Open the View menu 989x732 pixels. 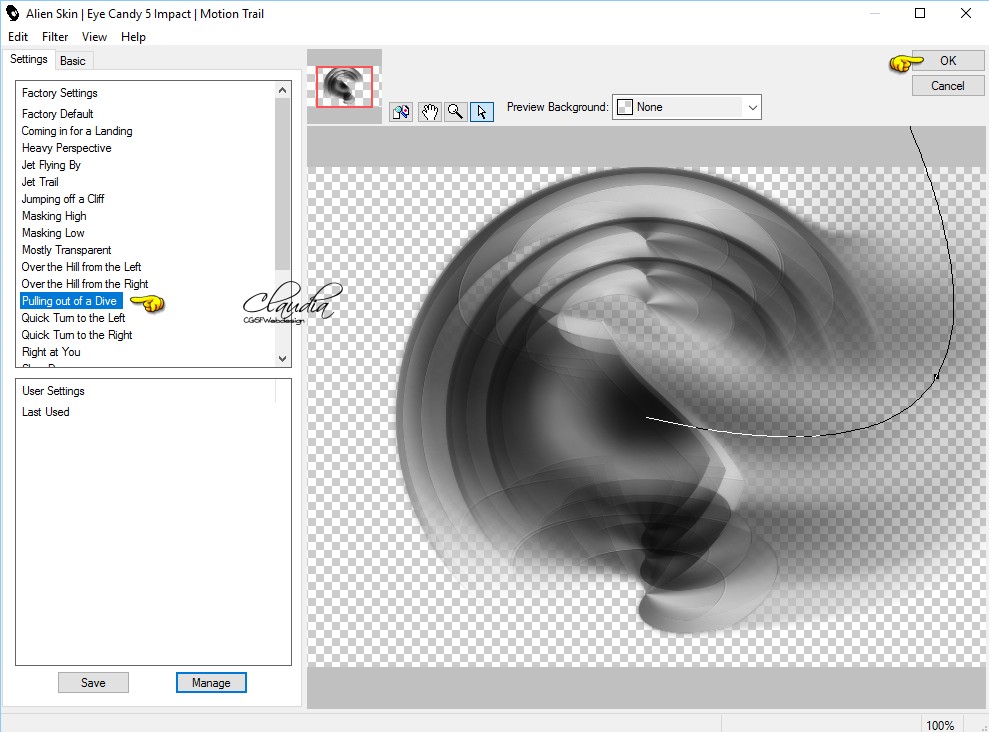coord(94,37)
